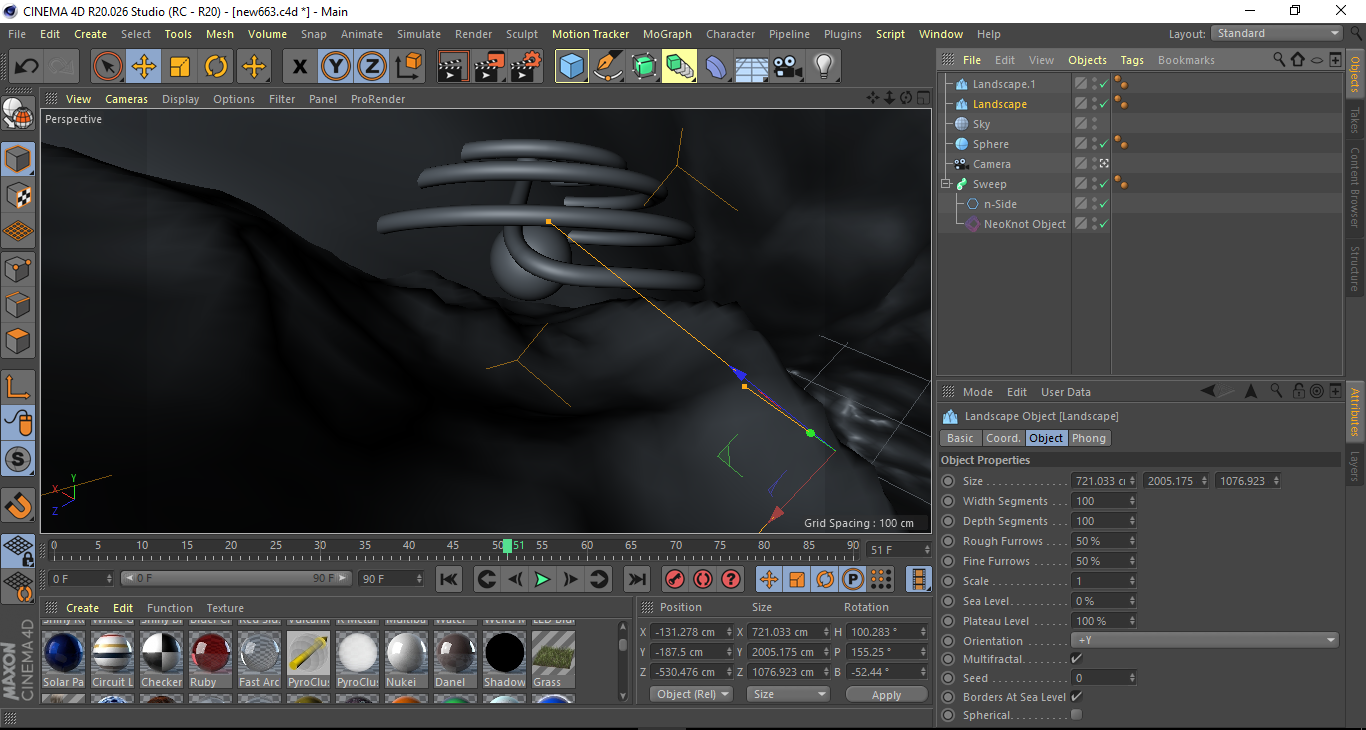Click User Data in Attribute Manager
Viewport: 1366px width, 730px height.
coord(1065,392)
